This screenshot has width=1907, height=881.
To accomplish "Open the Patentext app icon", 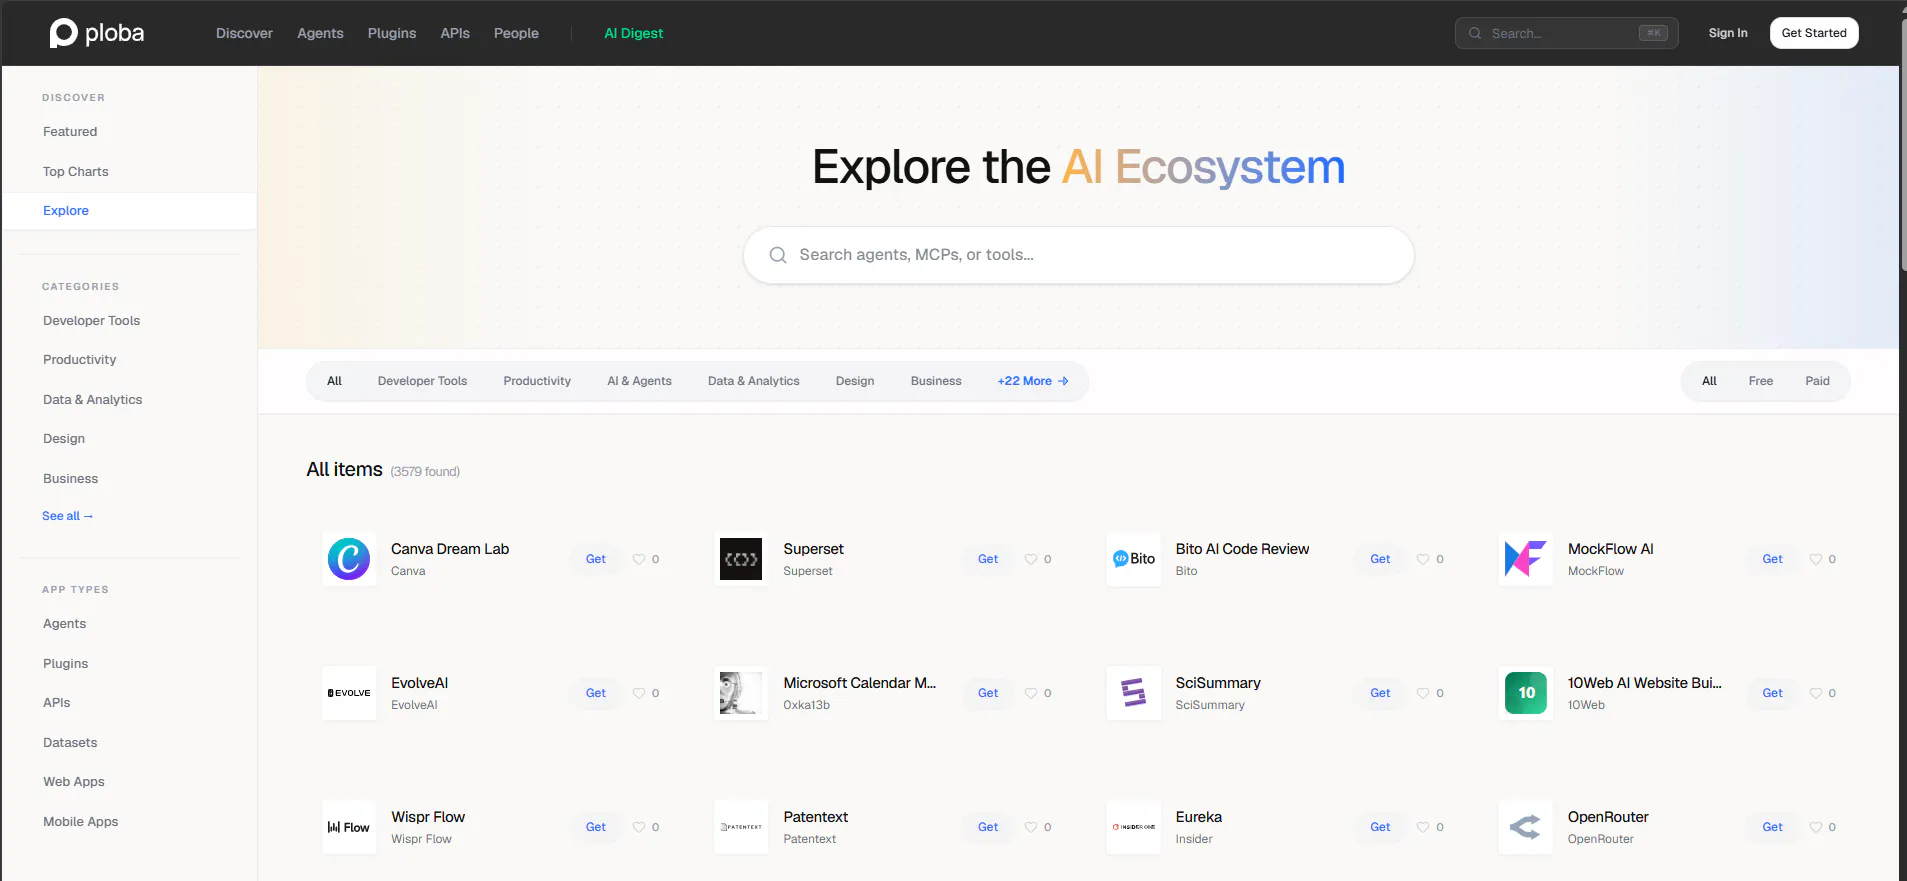I will [x=741, y=827].
